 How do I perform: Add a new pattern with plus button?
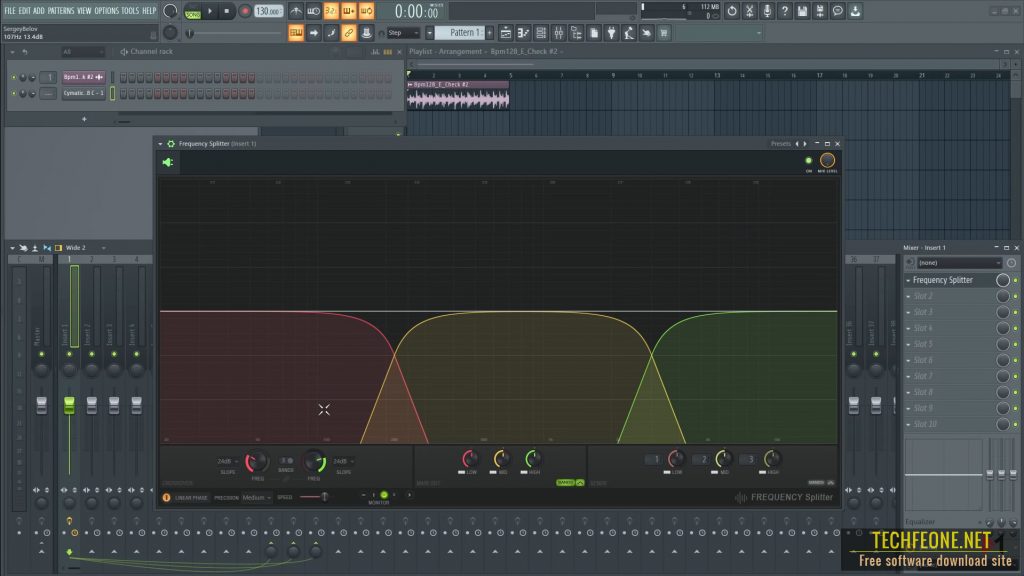tap(489, 33)
